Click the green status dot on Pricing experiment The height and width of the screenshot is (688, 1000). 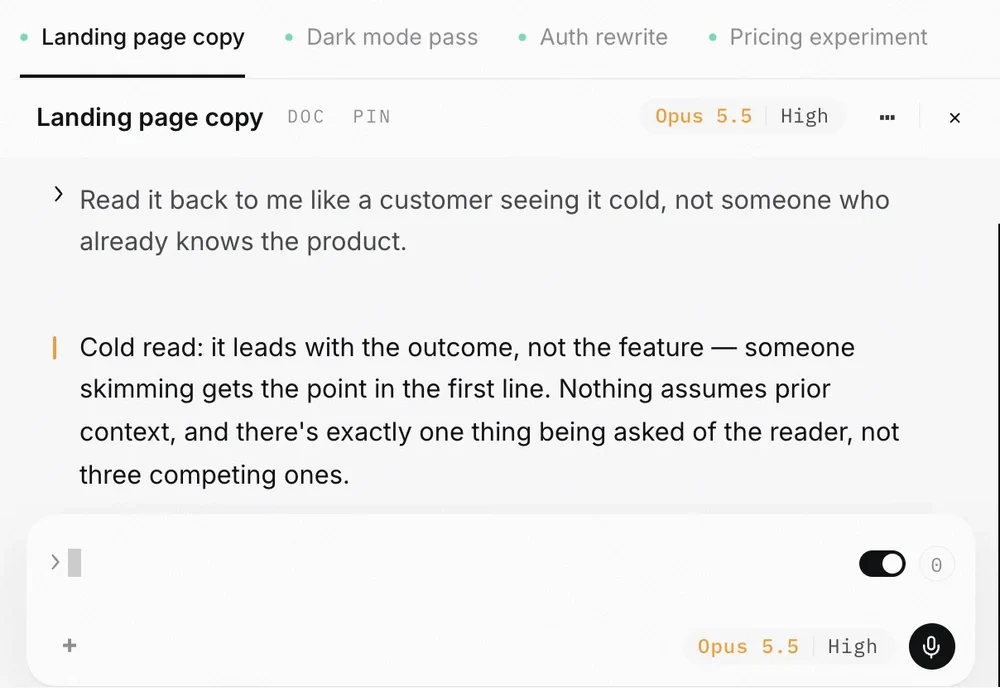[712, 38]
